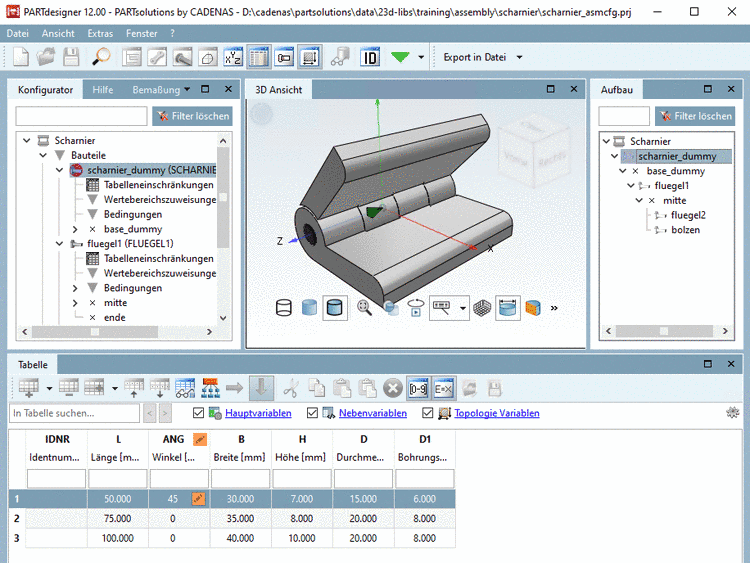
Task: Click the scissors cut icon in table toolbar
Action: (x=291, y=387)
